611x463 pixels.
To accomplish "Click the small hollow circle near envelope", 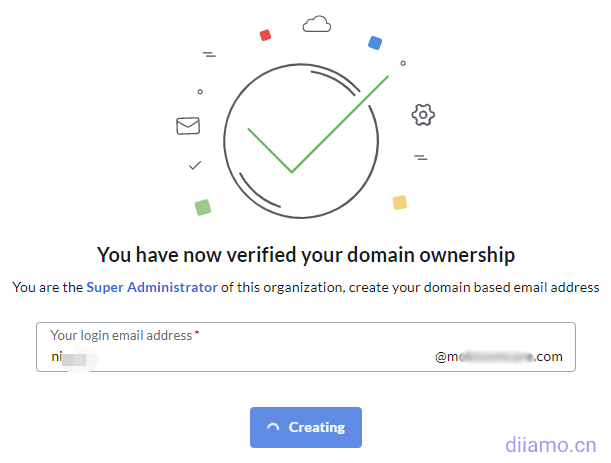I will (200, 92).
